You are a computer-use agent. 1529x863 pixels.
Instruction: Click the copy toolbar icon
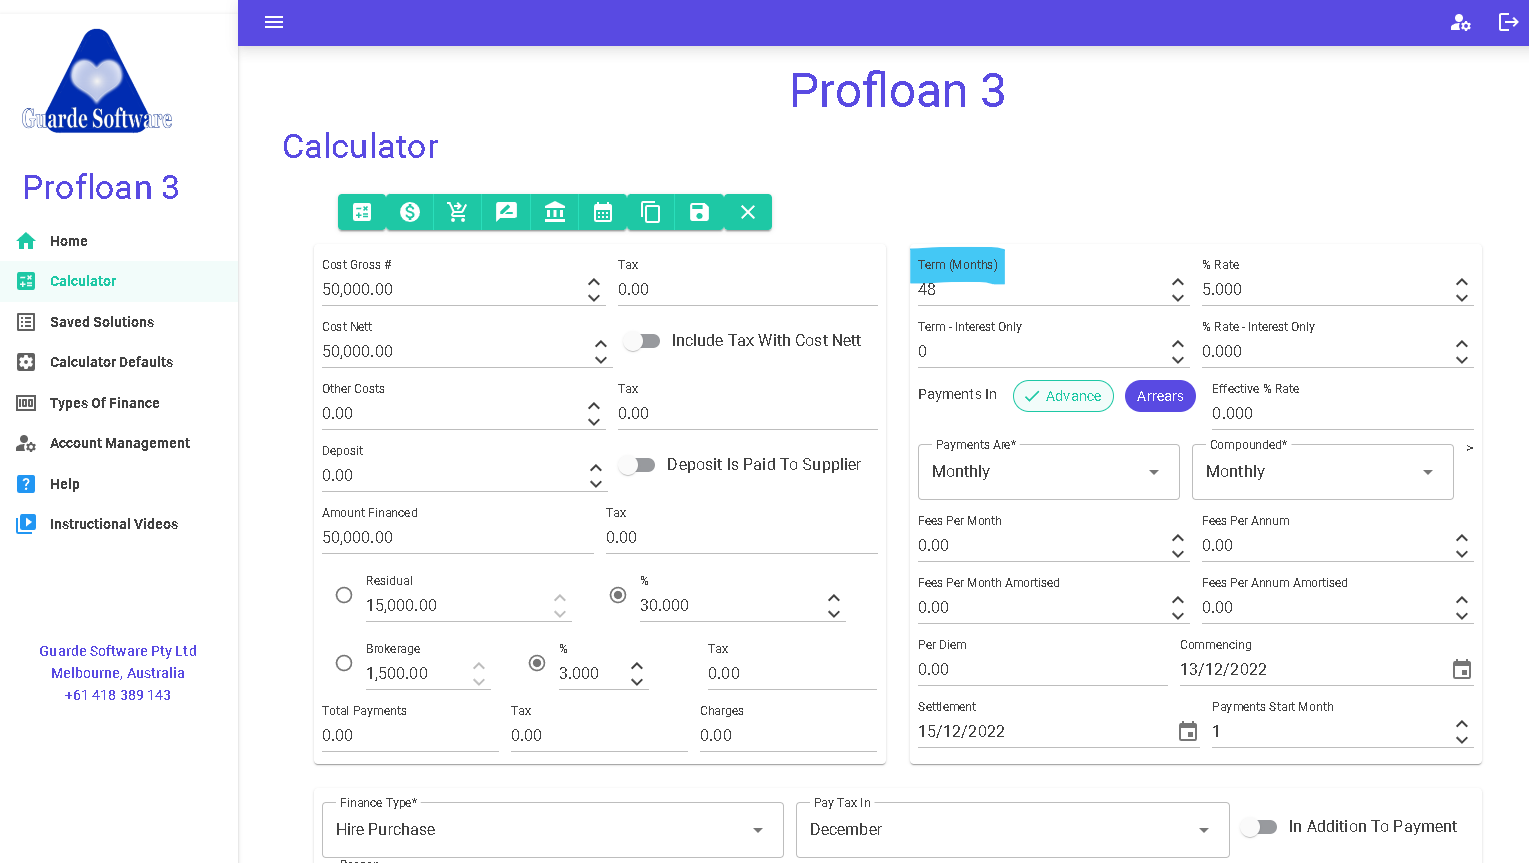[651, 212]
